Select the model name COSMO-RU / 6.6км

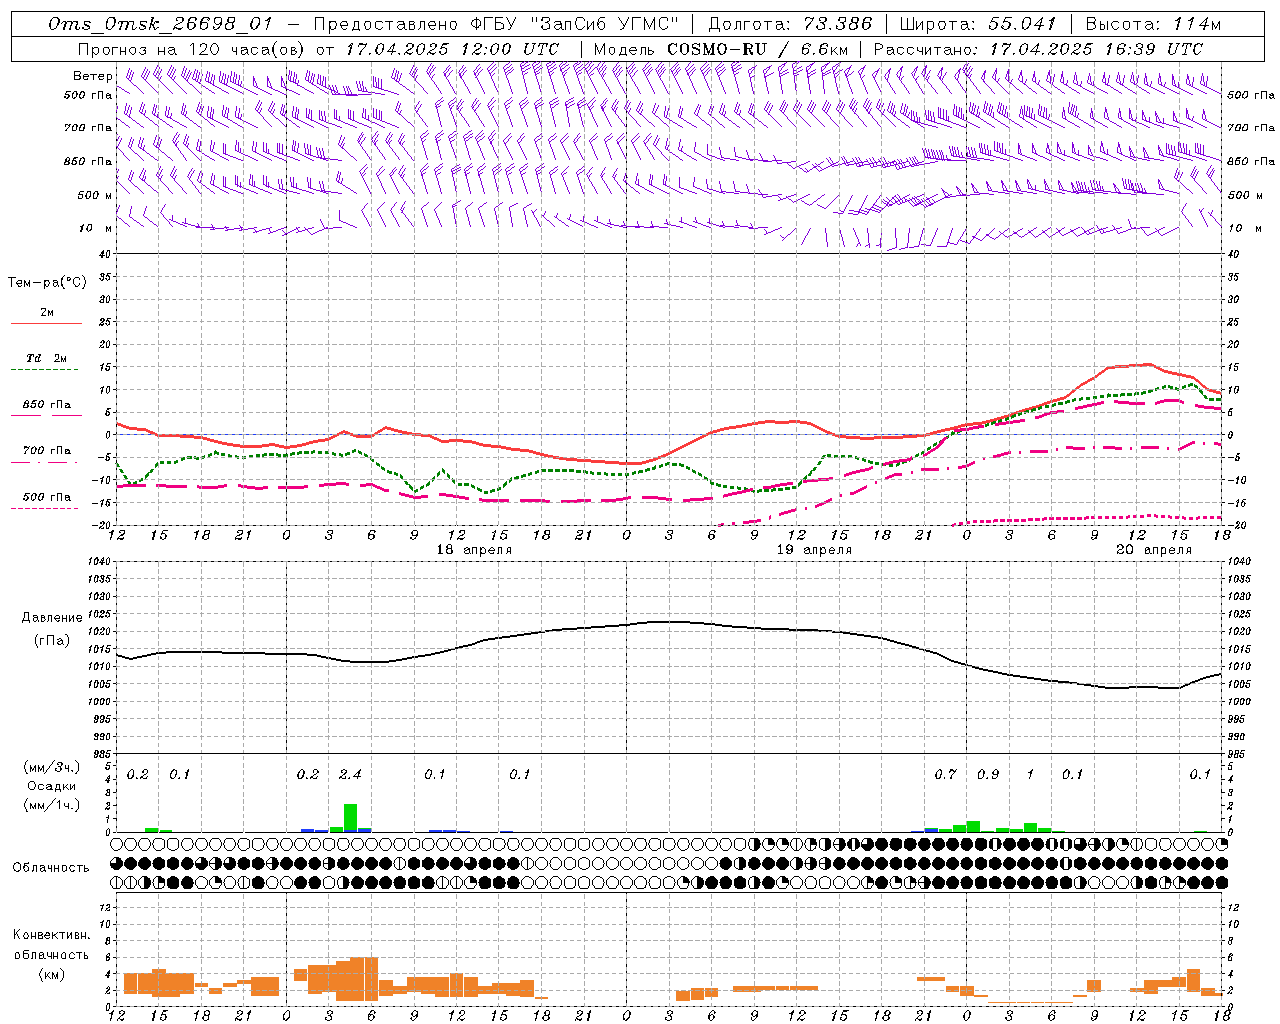(x=758, y=49)
